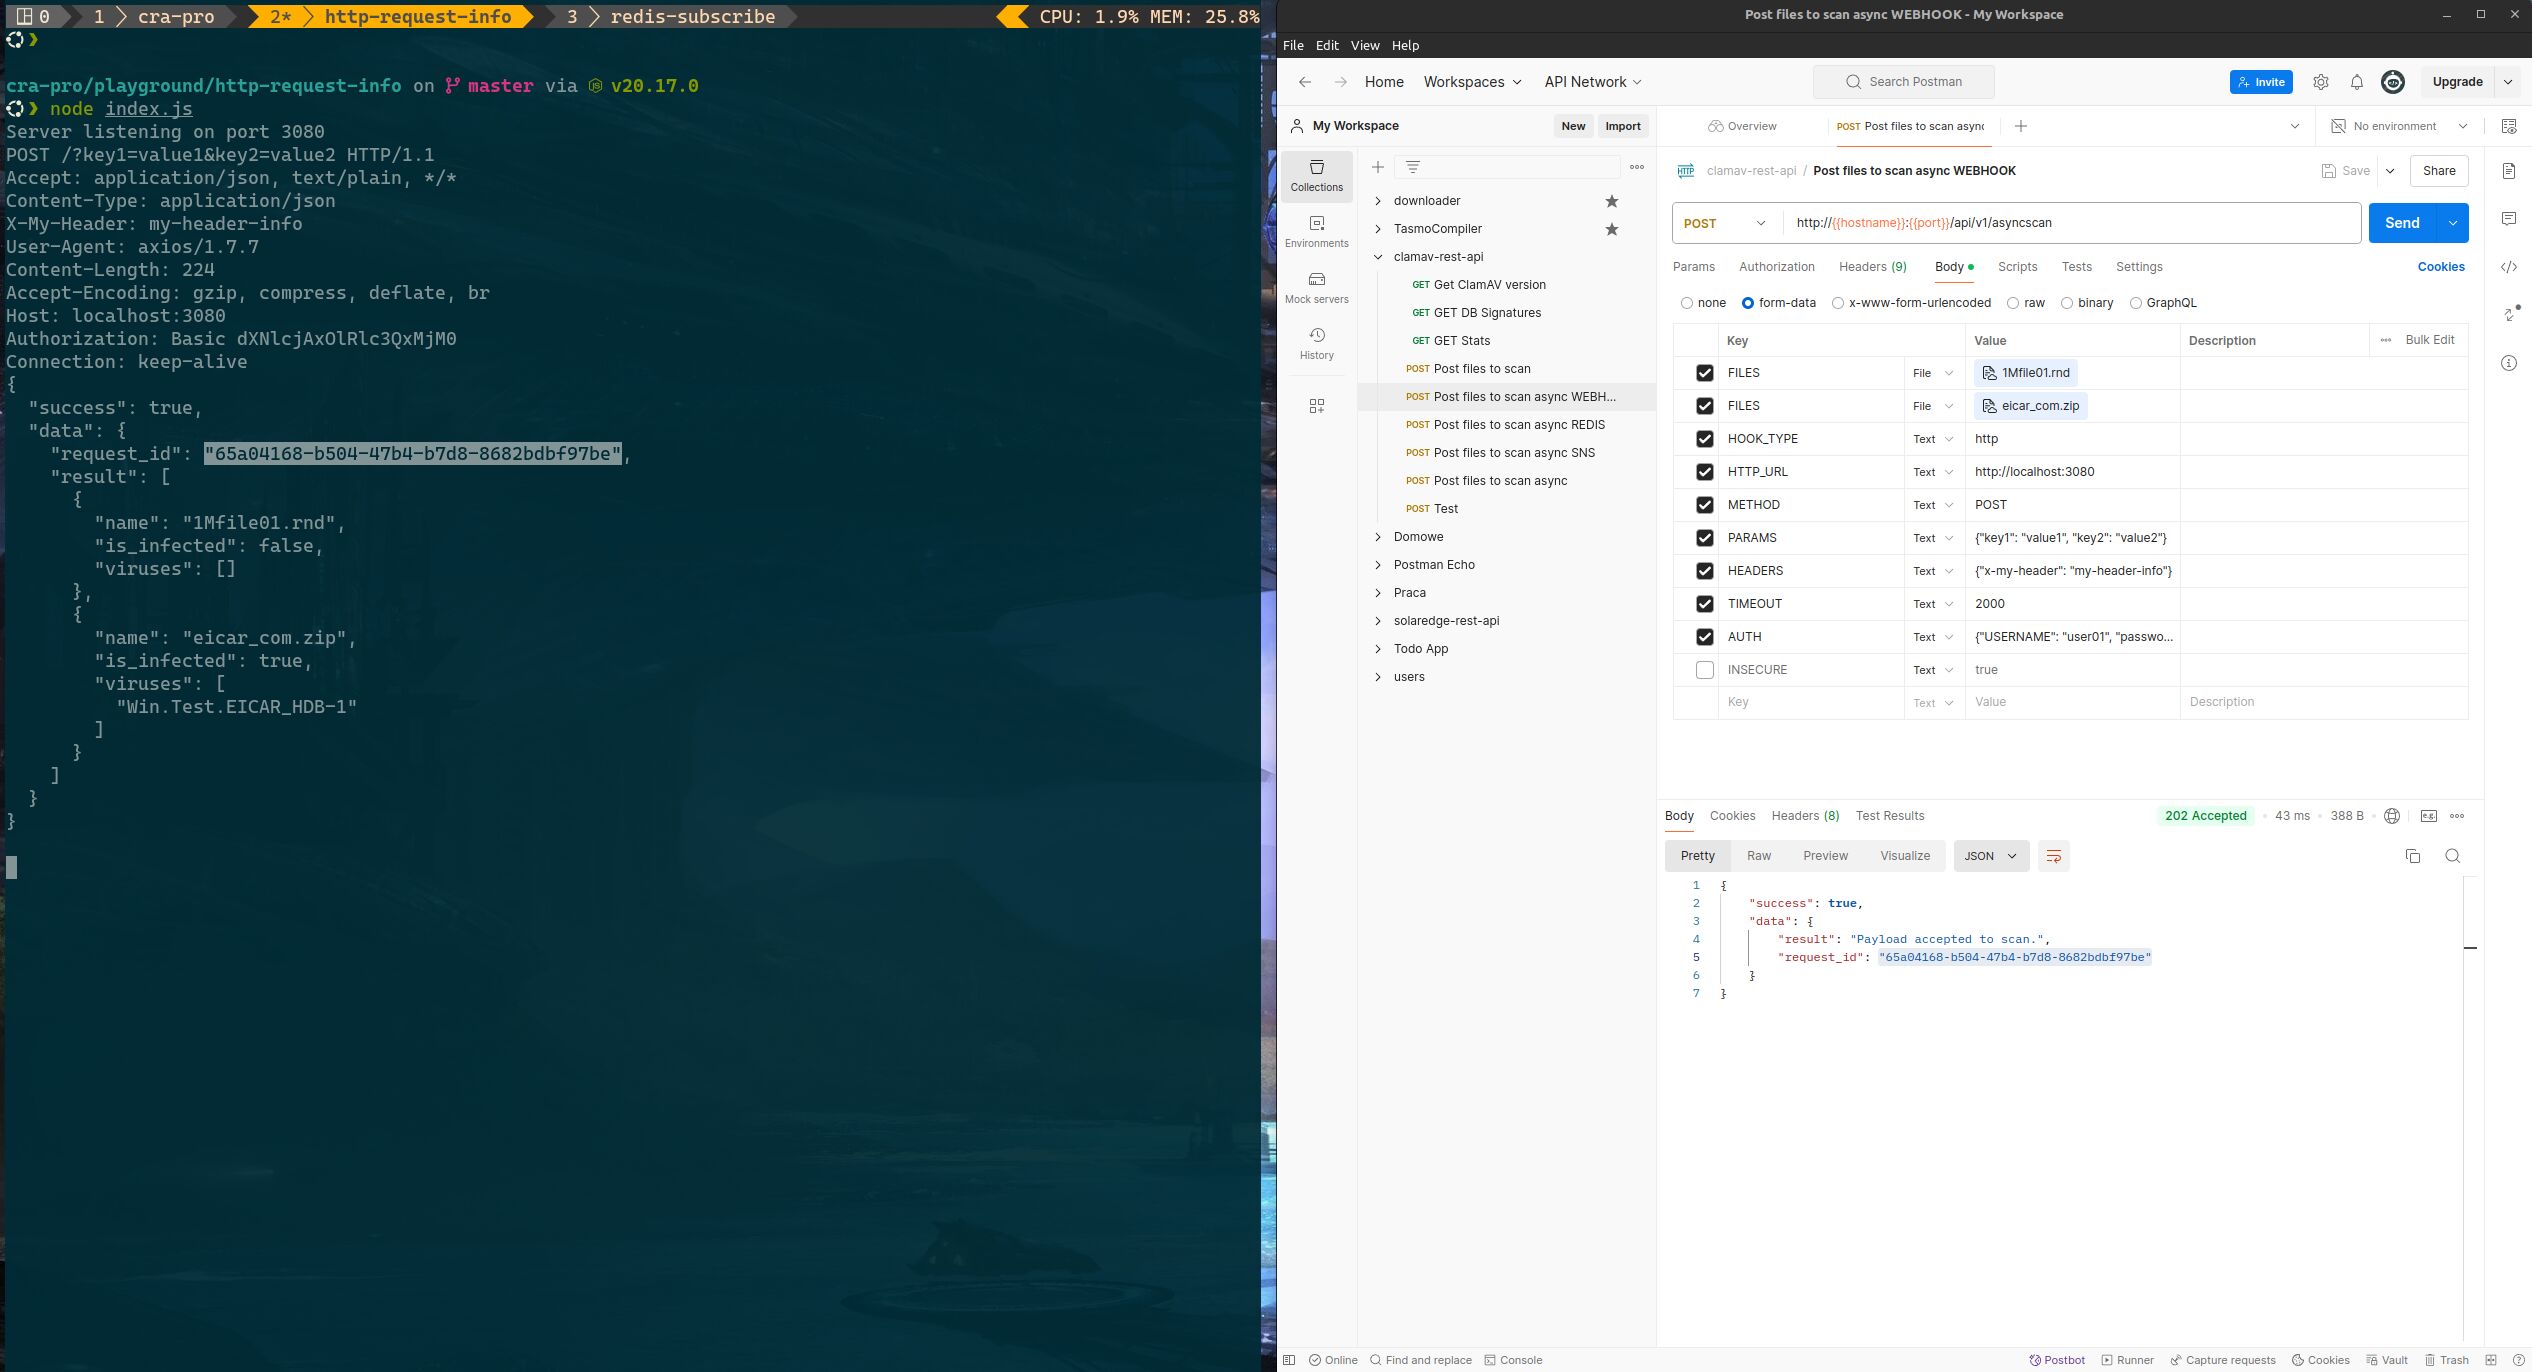Select form-data radio button in Body
The image size is (2532, 1372).
point(1748,302)
